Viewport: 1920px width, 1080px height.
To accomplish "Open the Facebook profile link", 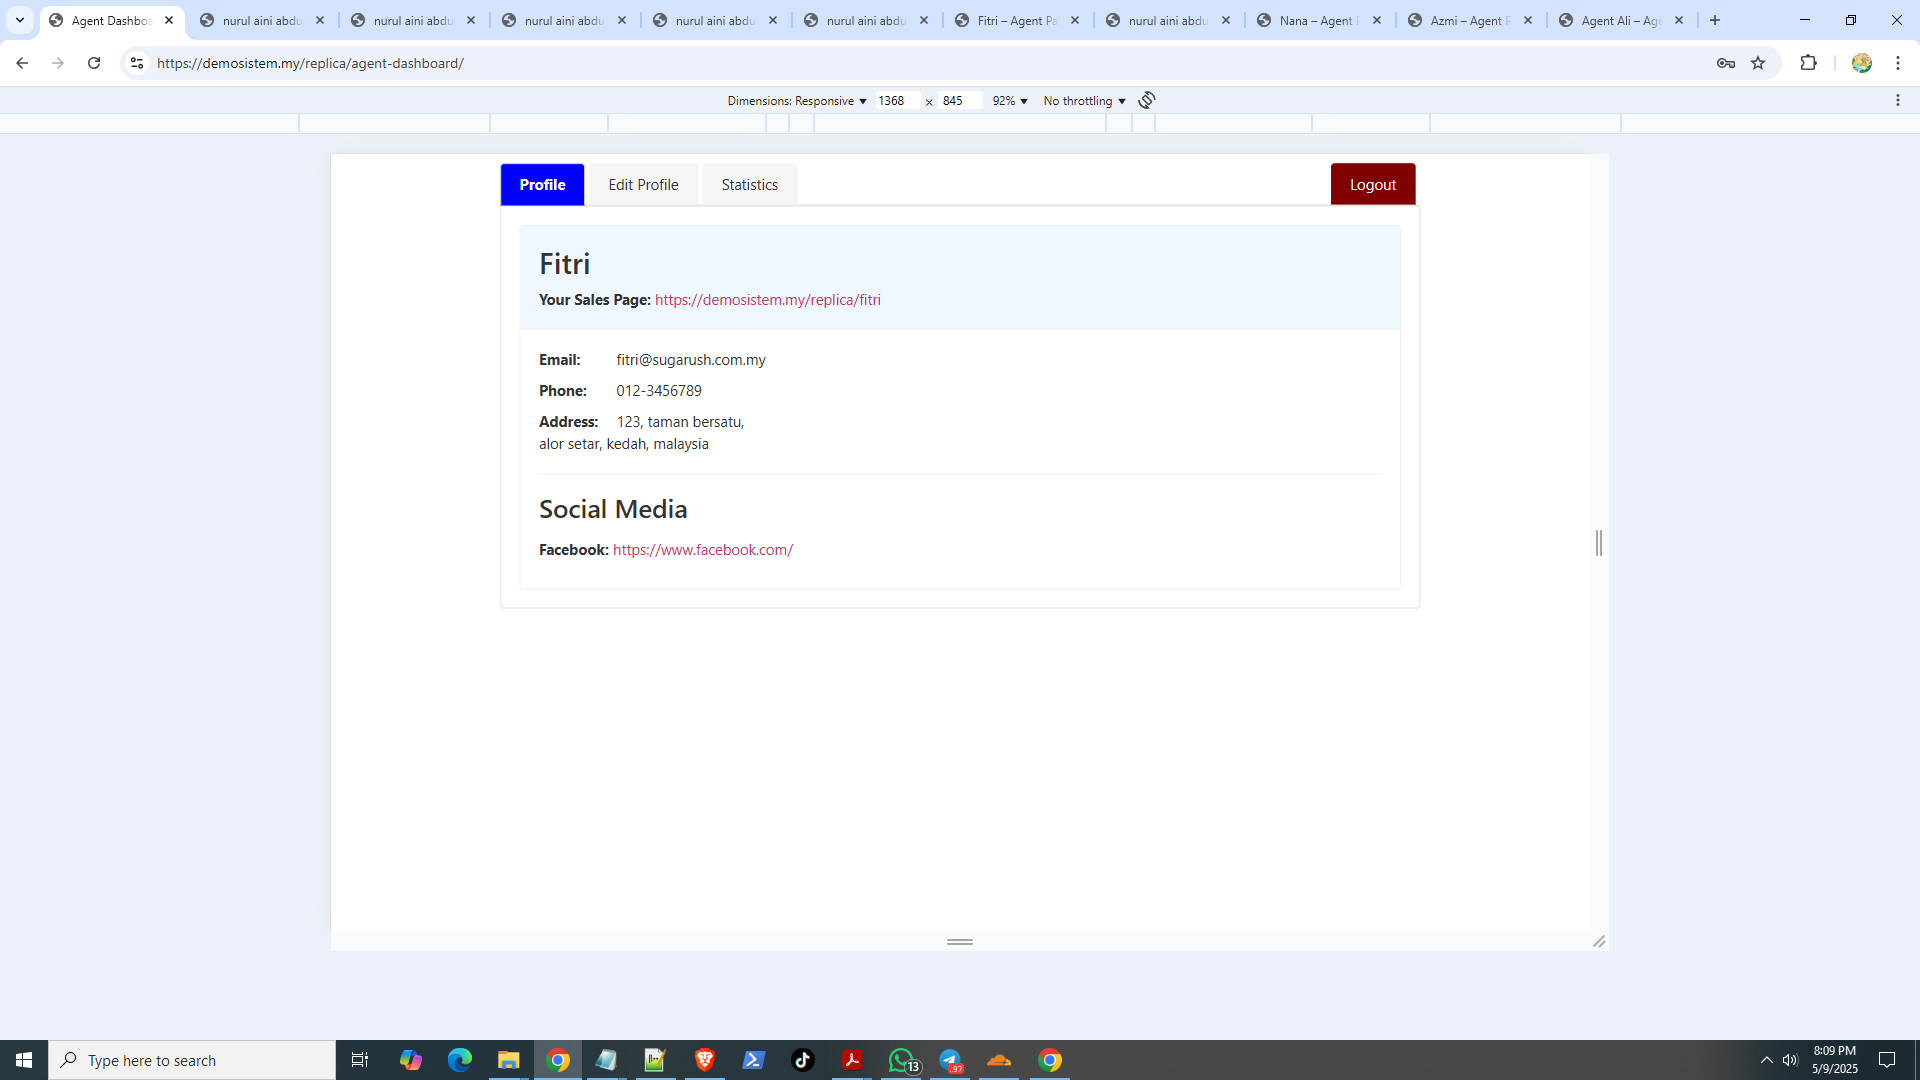I will (x=703, y=550).
